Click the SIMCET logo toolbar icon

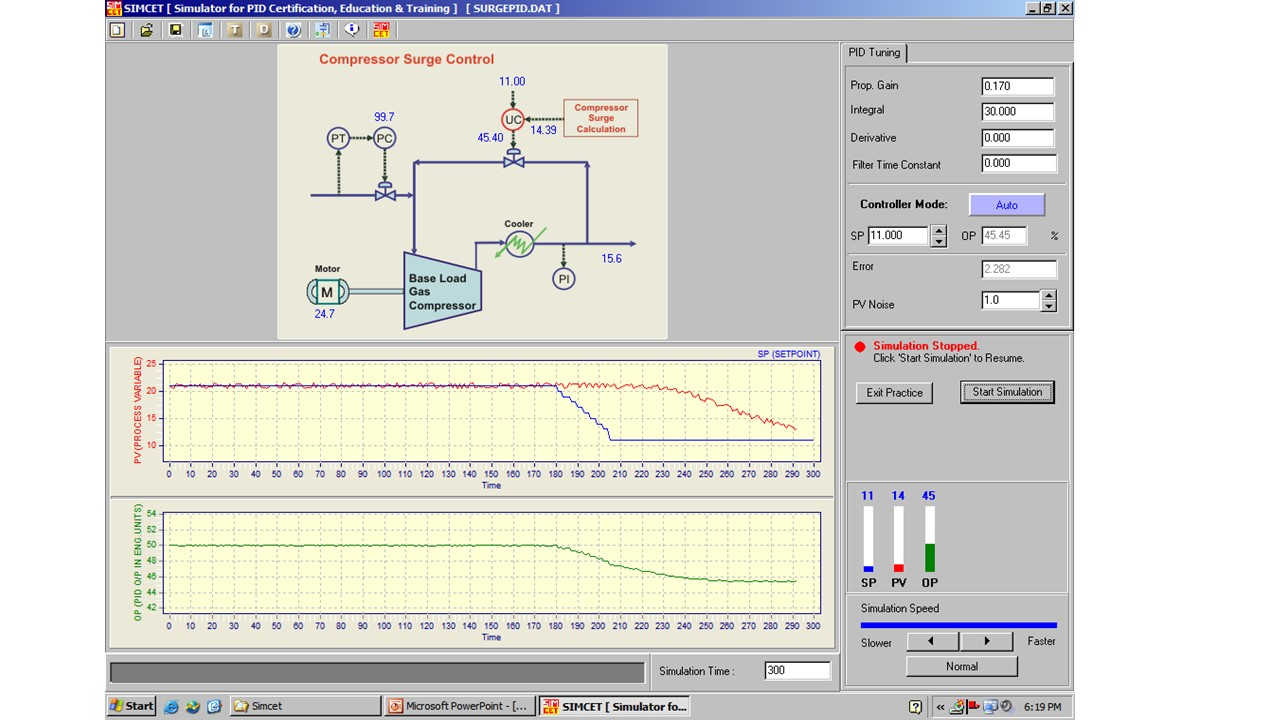tap(381, 30)
